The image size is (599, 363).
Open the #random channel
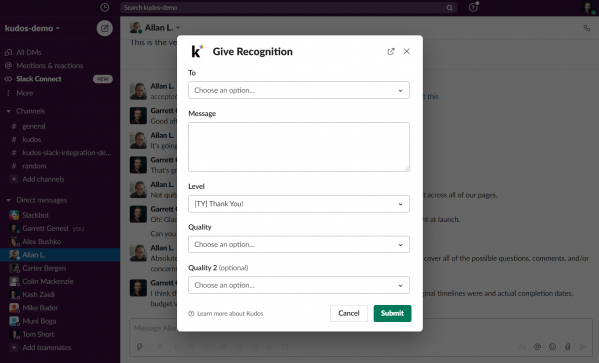click(x=34, y=166)
